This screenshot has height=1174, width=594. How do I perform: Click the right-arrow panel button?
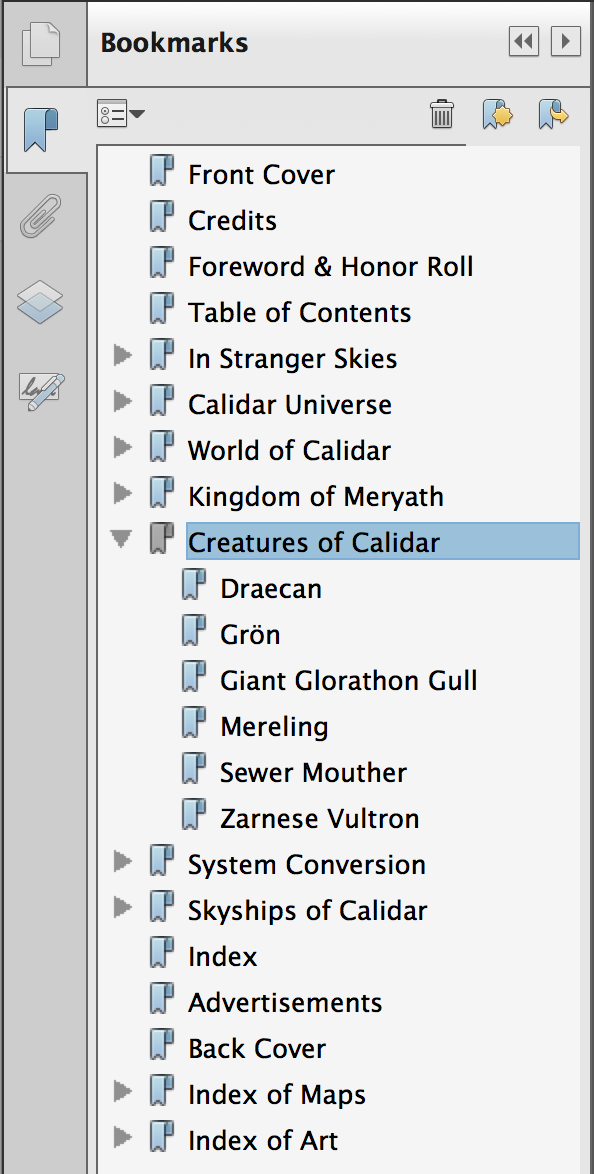point(566,41)
